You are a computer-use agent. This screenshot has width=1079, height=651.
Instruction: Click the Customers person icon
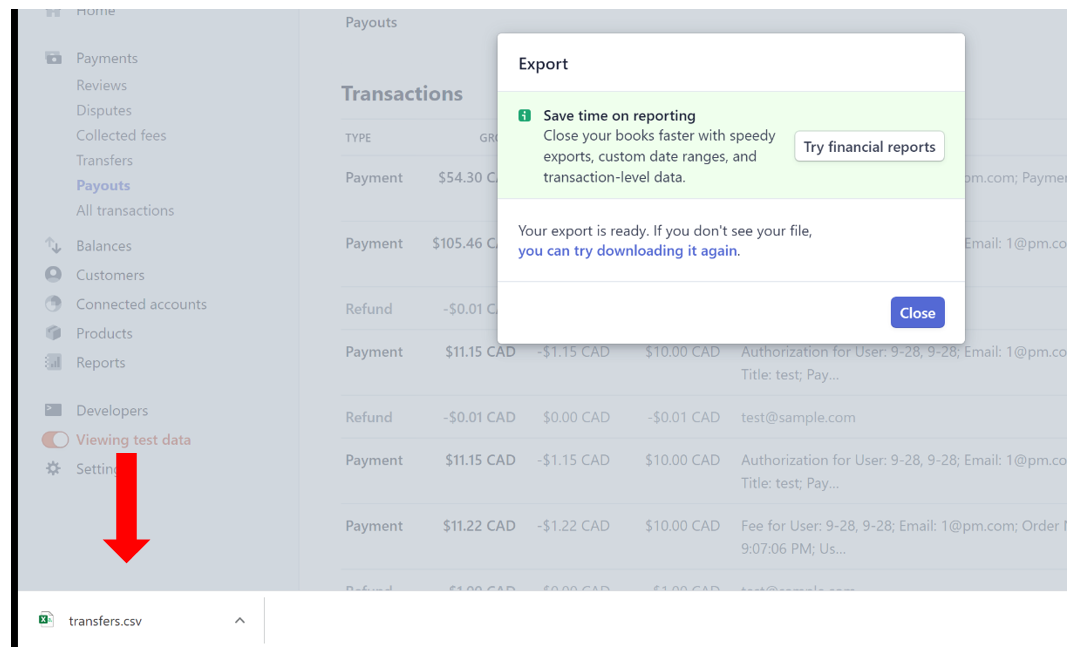[54, 275]
